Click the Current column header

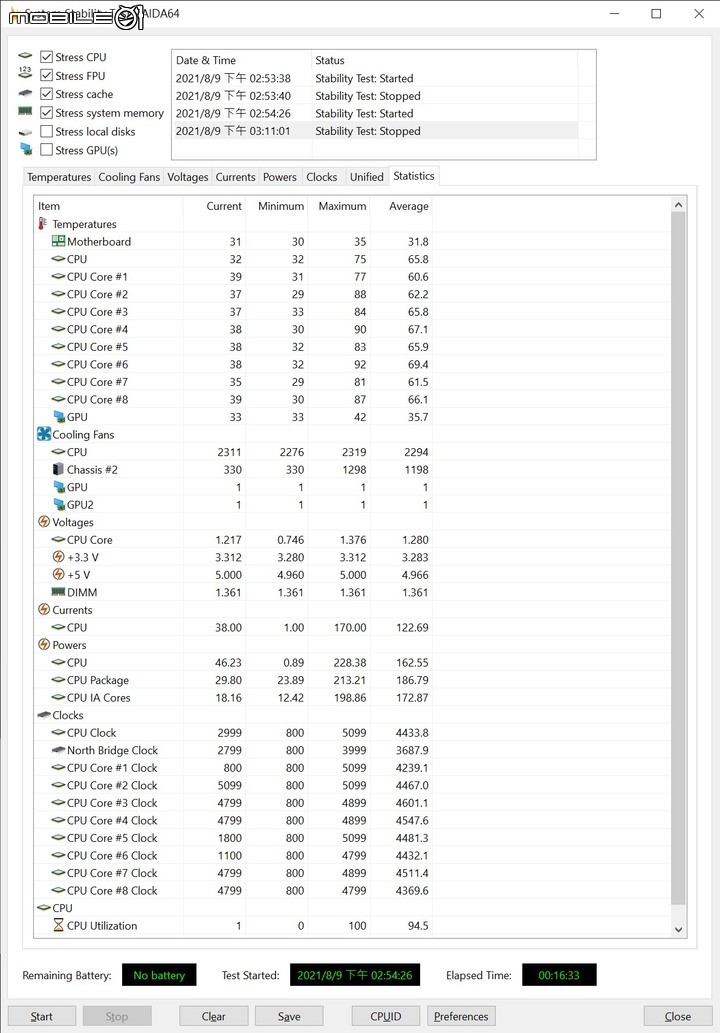(x=215, y=206)
